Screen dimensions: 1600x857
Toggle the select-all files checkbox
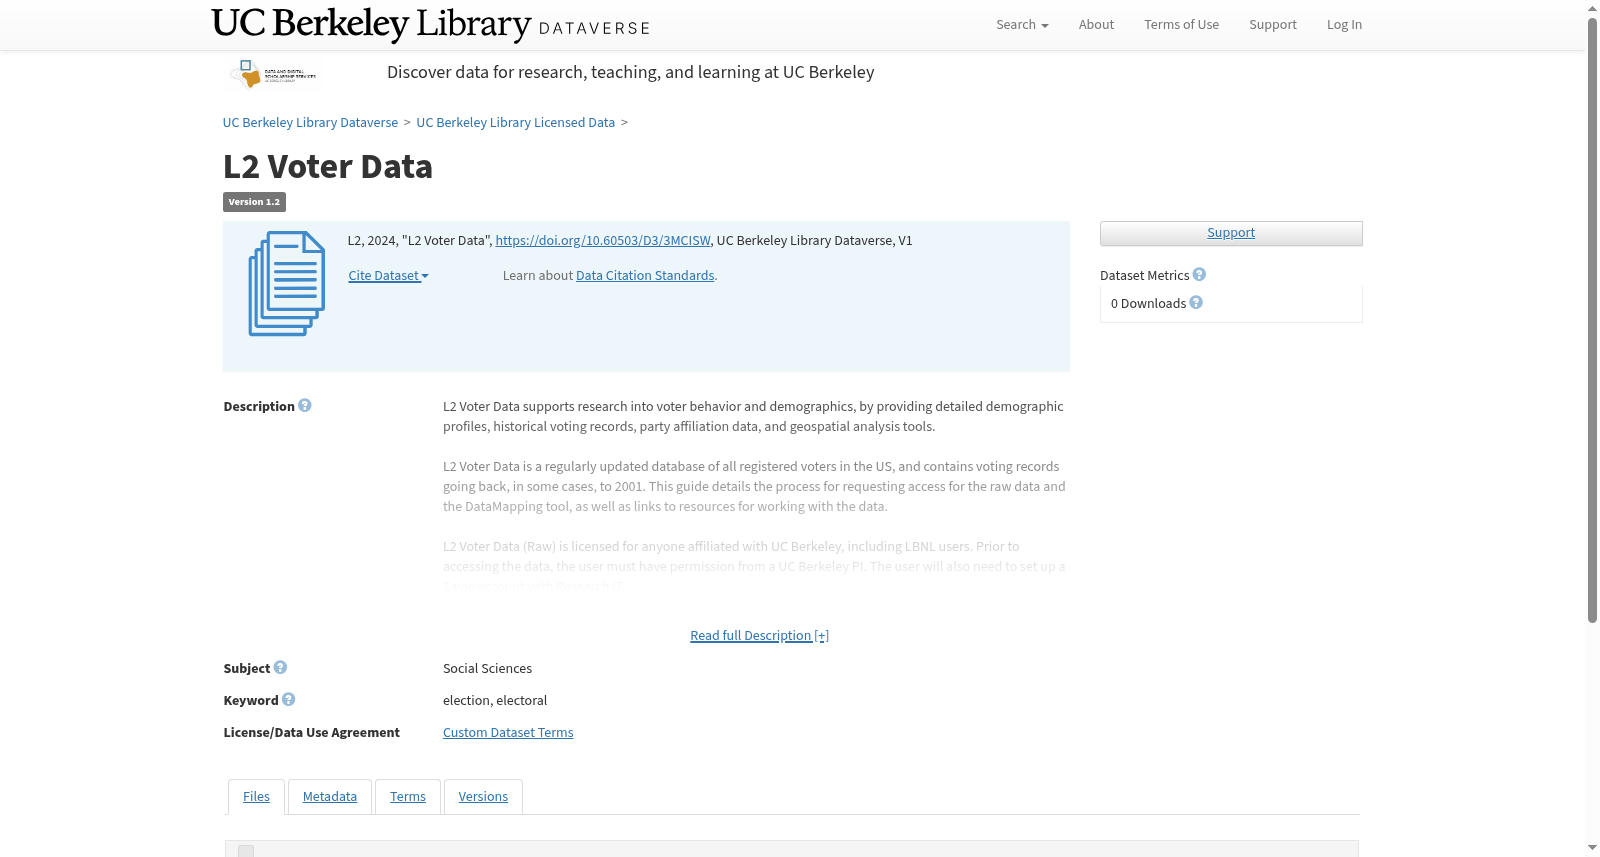coord(246,851)
